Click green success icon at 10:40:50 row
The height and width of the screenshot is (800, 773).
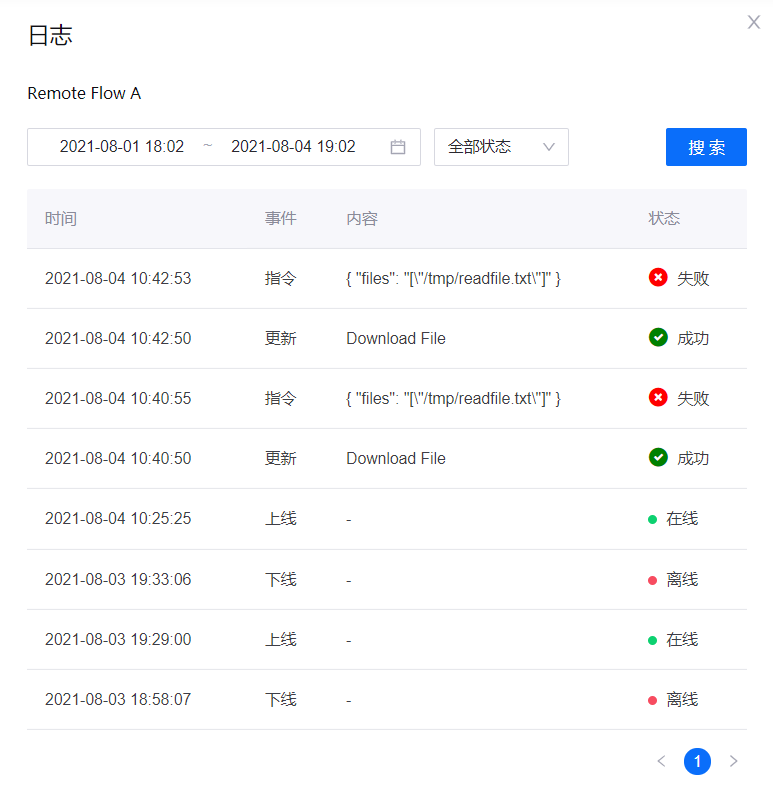[x=658, y=458]
